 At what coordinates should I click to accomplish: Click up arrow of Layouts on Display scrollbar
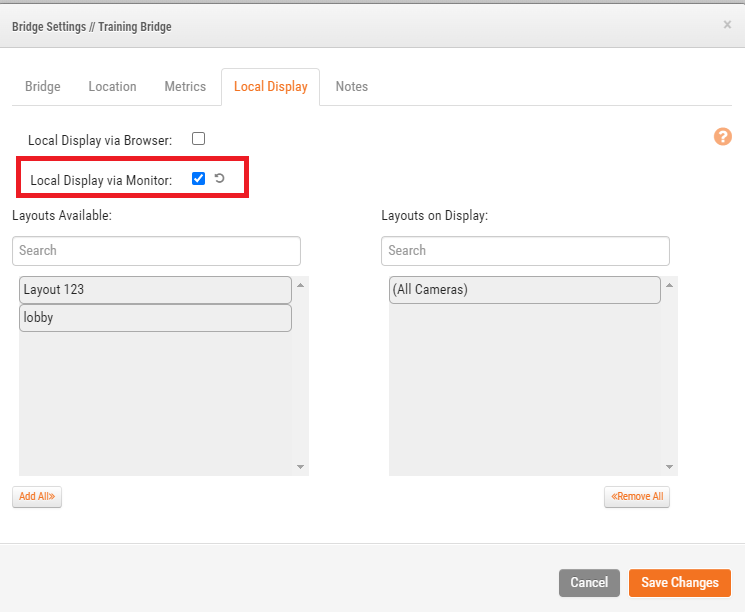click(x=669, y=285)
